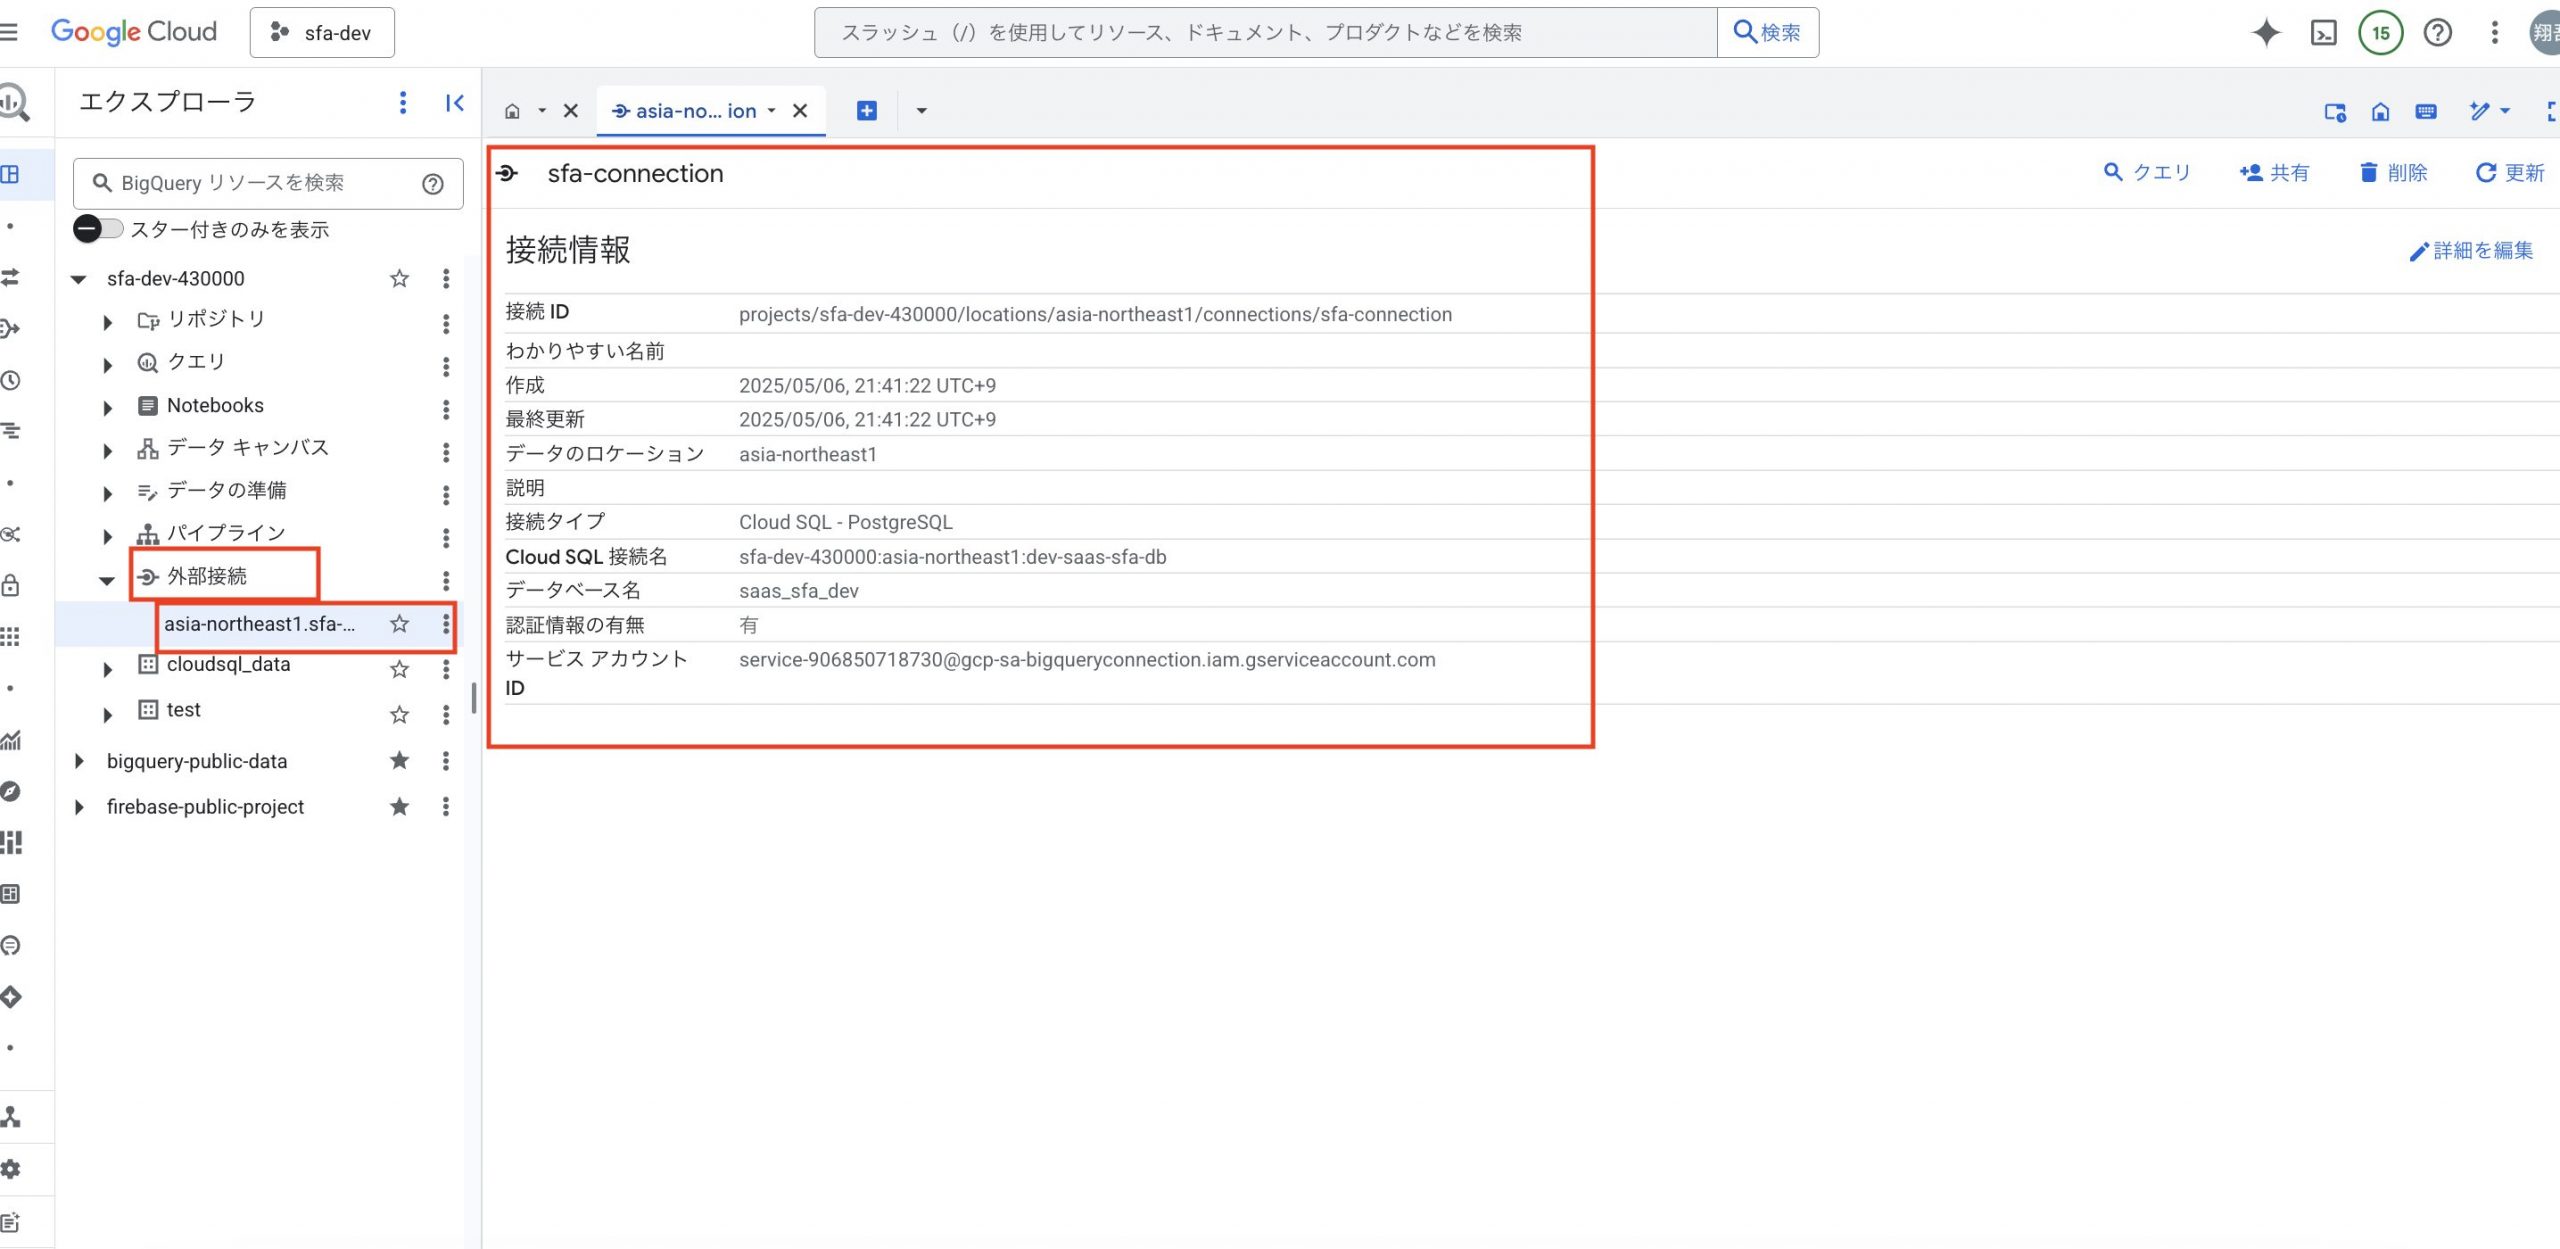Screen dimensions: 2560x1249
Task: Click the scheduled queries clock sidebar icon
Action: 11,380
